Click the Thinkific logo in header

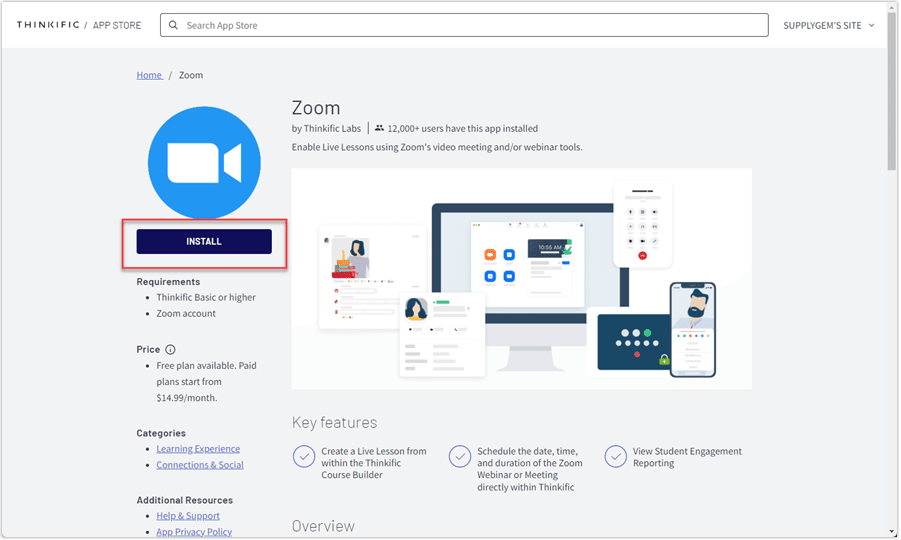point(48,25)
